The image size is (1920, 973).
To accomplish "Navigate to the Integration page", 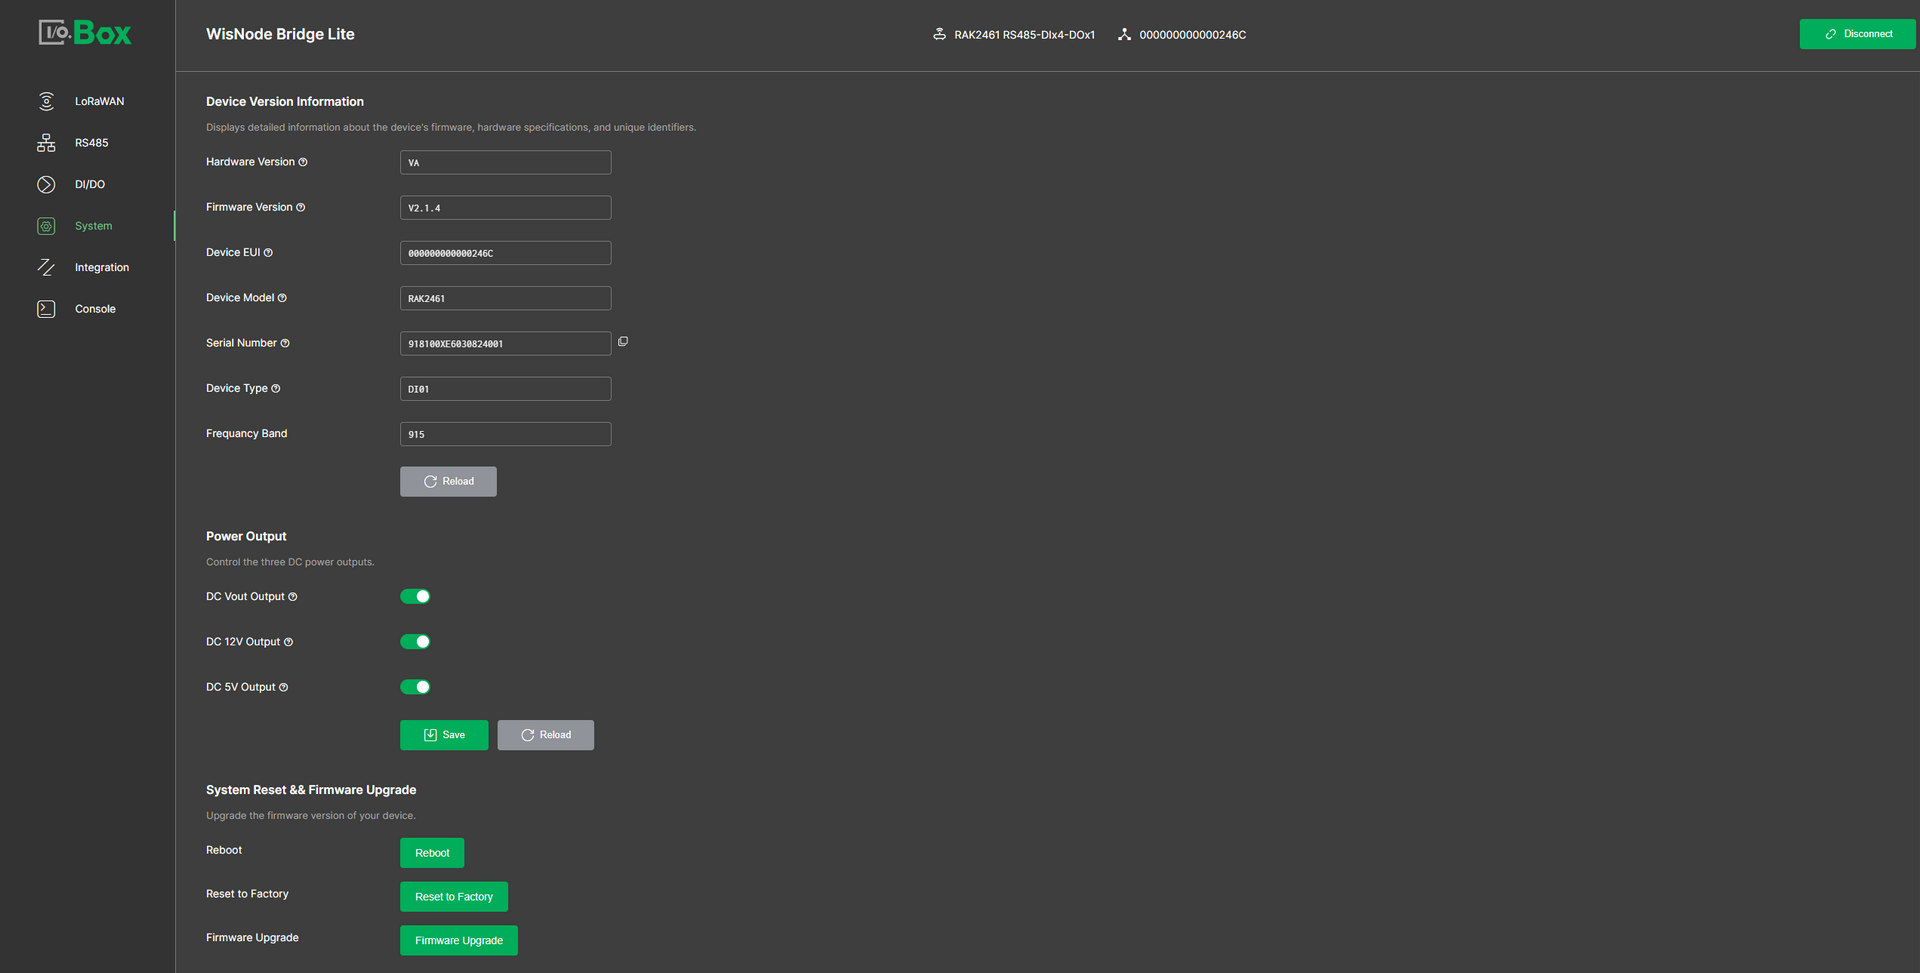I will coord(102,266).
